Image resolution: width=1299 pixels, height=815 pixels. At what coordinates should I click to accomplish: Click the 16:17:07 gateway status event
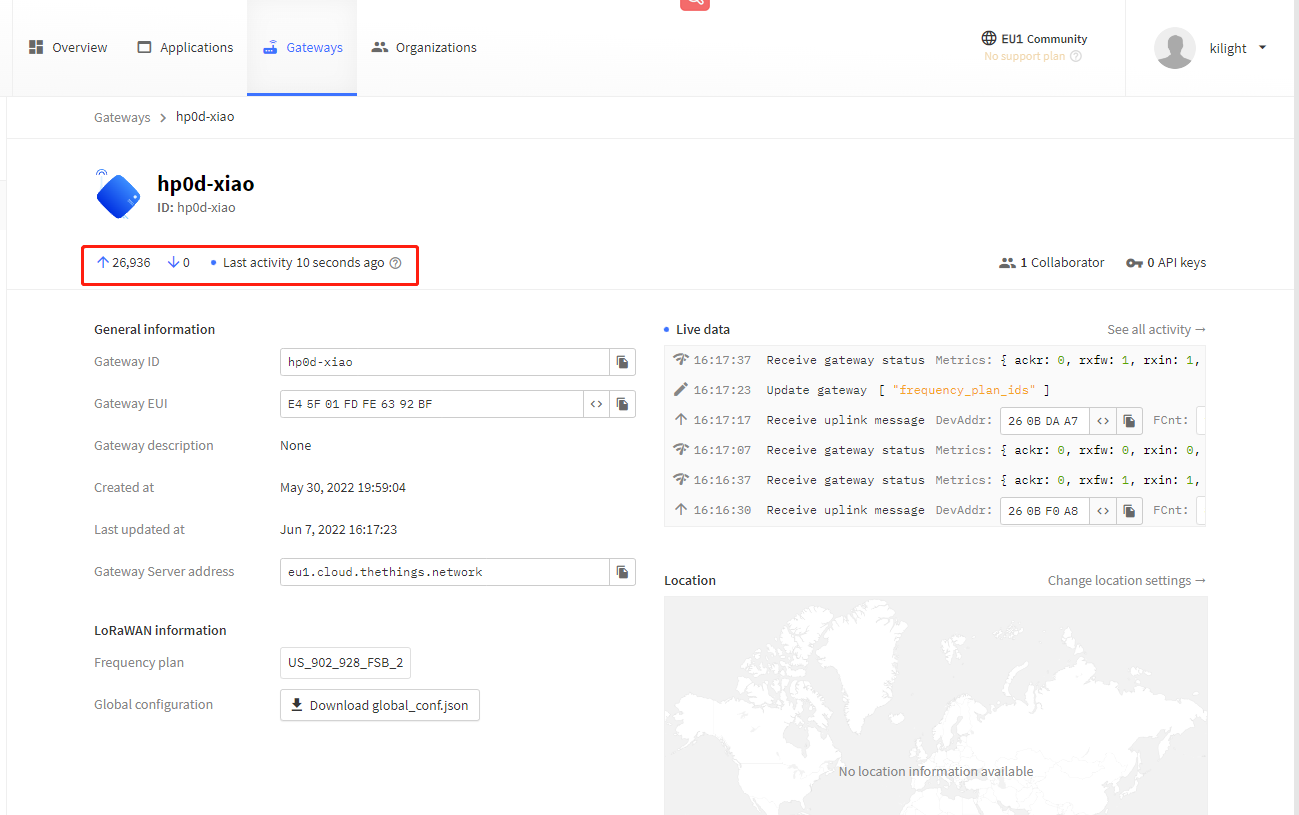(935, 450)
